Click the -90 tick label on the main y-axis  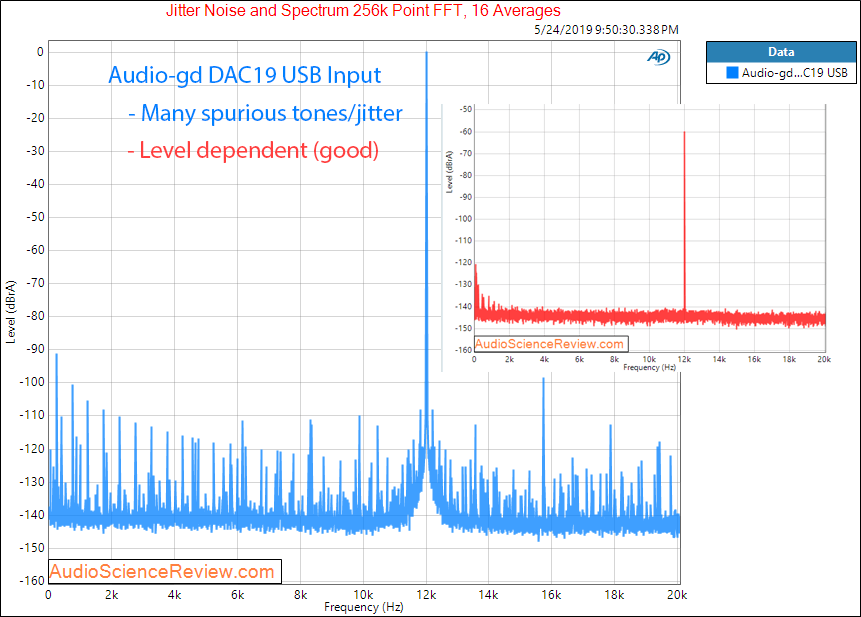[x=35, y=349]
